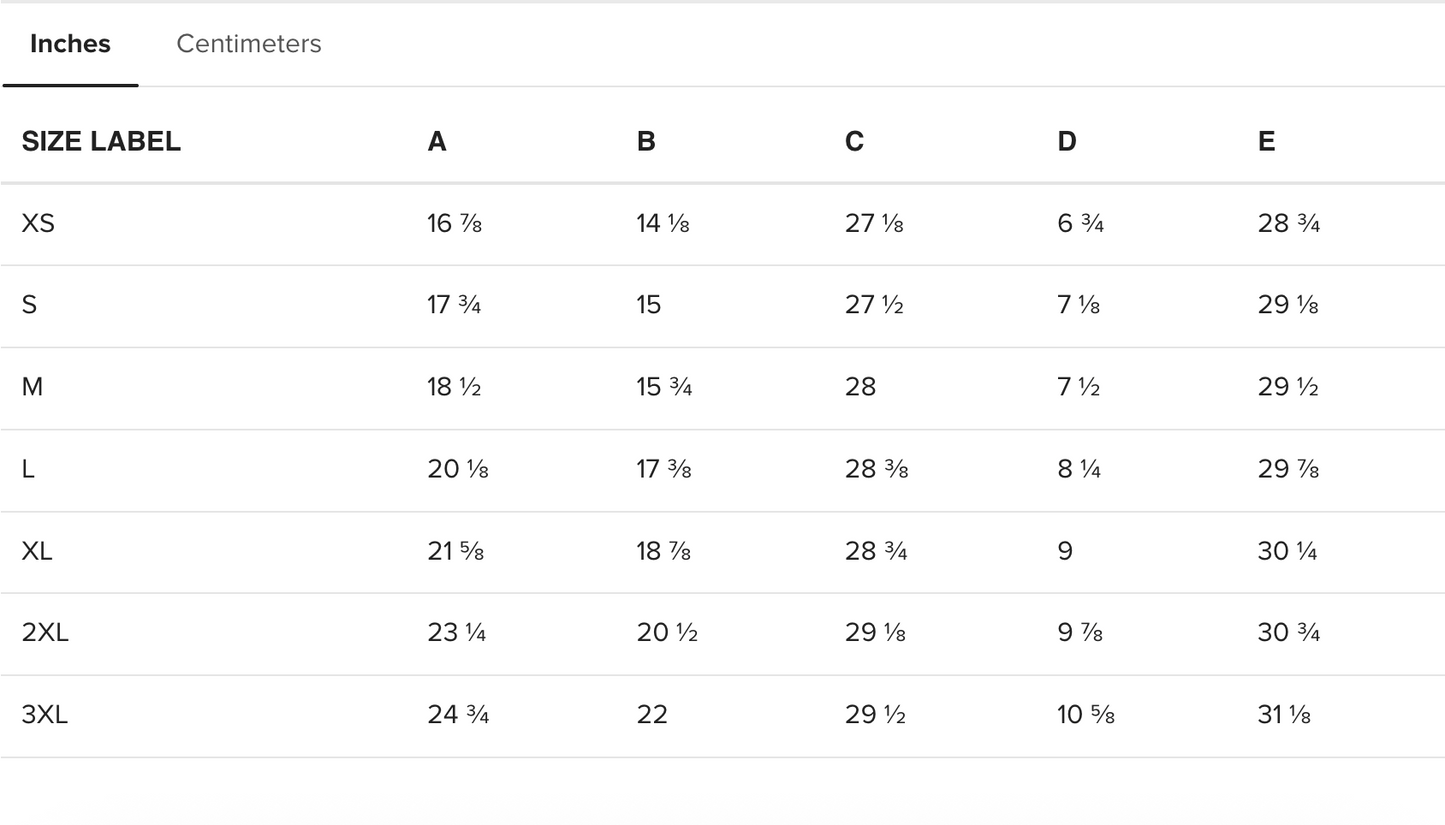Click column header A
Viewport: 1445px width, 825px height.
coord(437,142)
